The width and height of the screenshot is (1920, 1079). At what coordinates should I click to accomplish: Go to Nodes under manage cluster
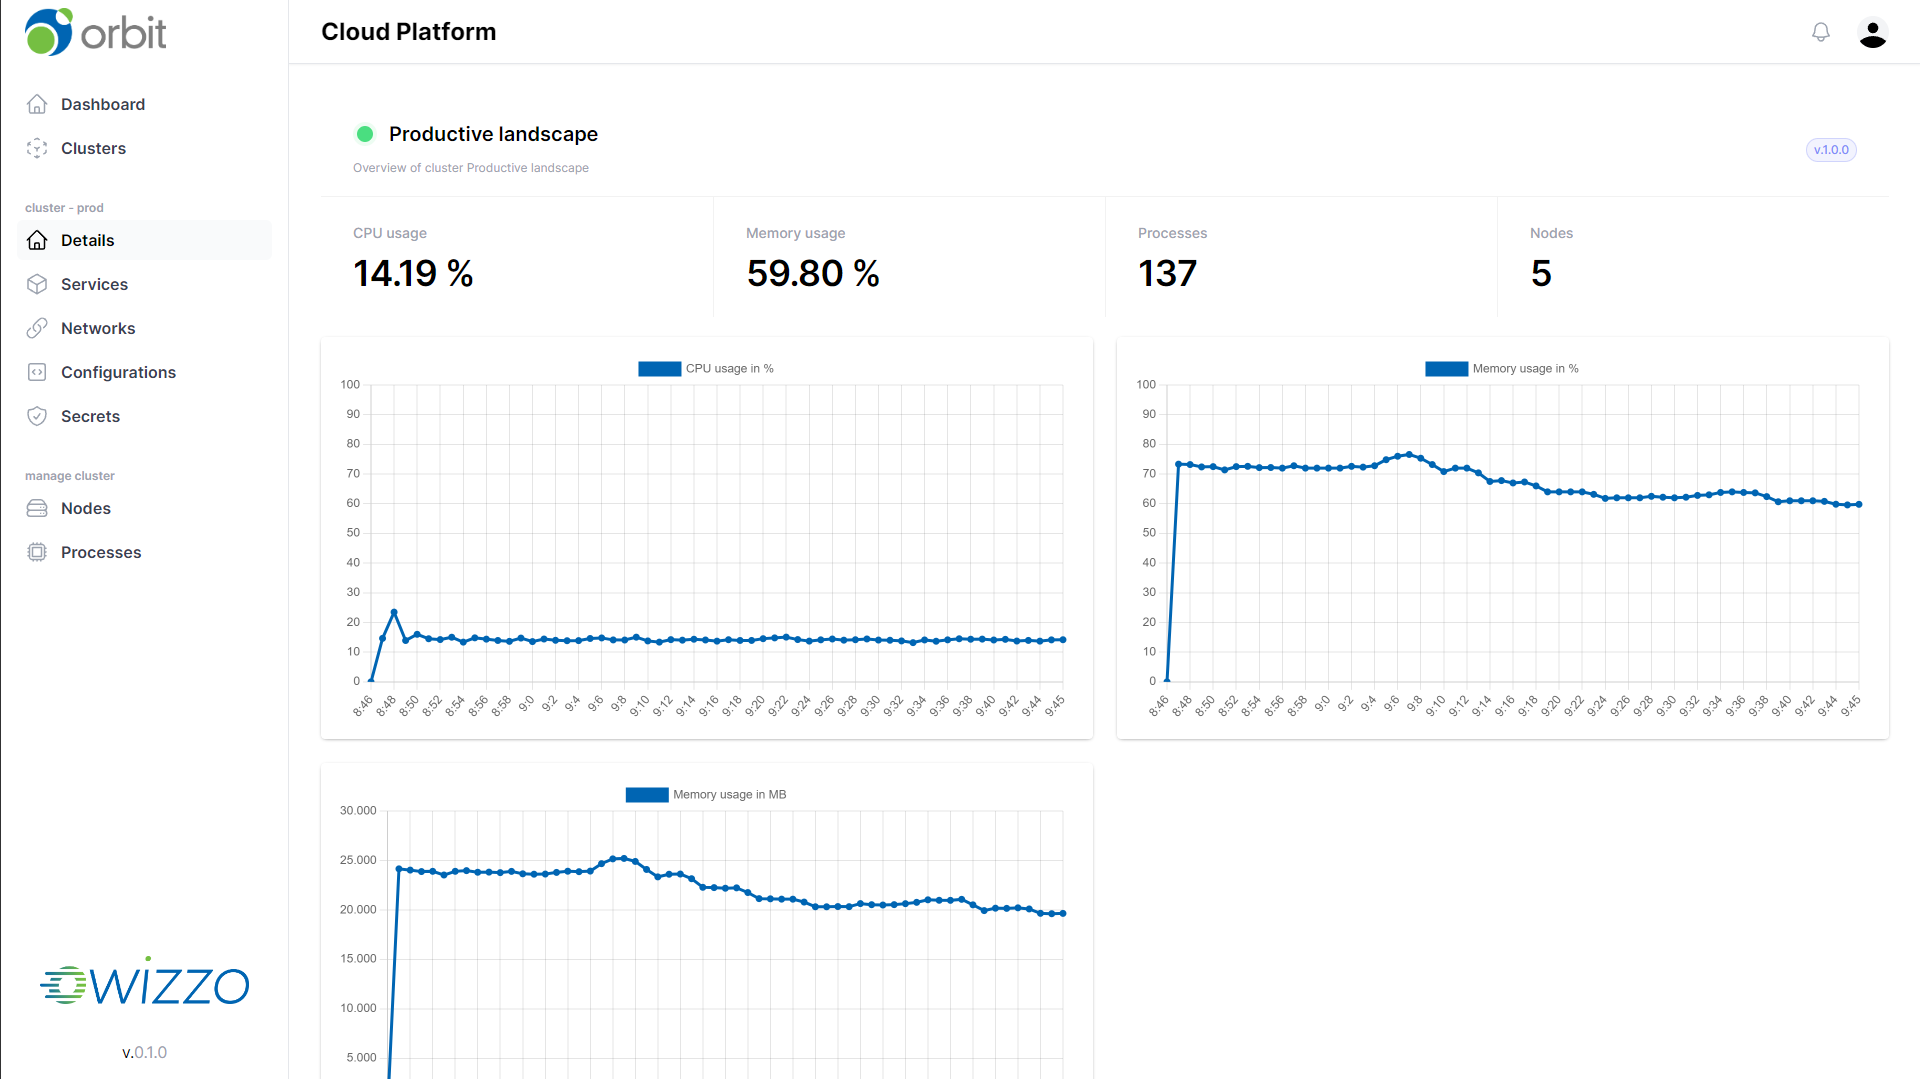pyautogui.click(x=144, y=508)
